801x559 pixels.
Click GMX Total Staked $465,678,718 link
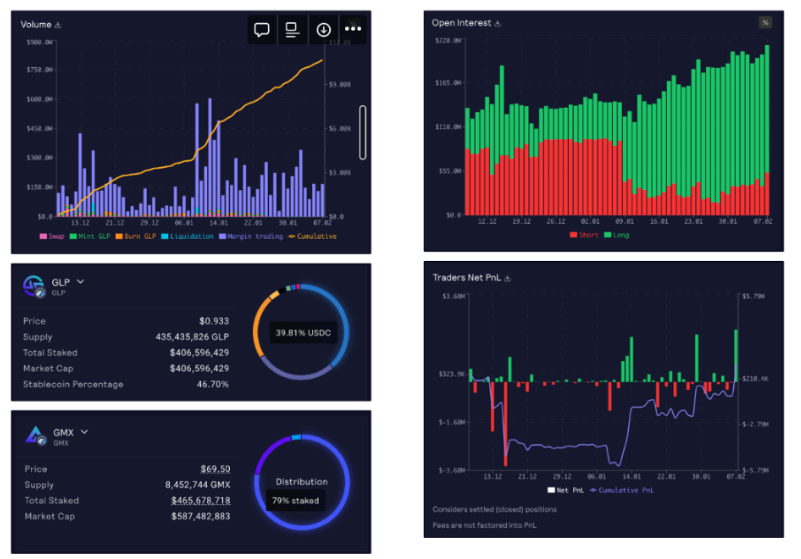pyautogui.click(x=200, y=500)
